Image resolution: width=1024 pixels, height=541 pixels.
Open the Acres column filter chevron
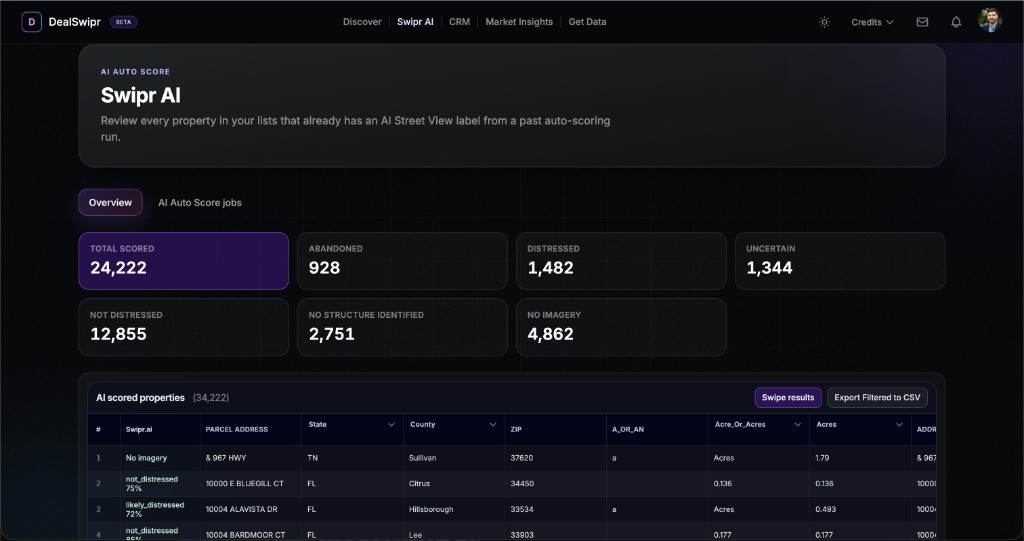tap(899, 425)
